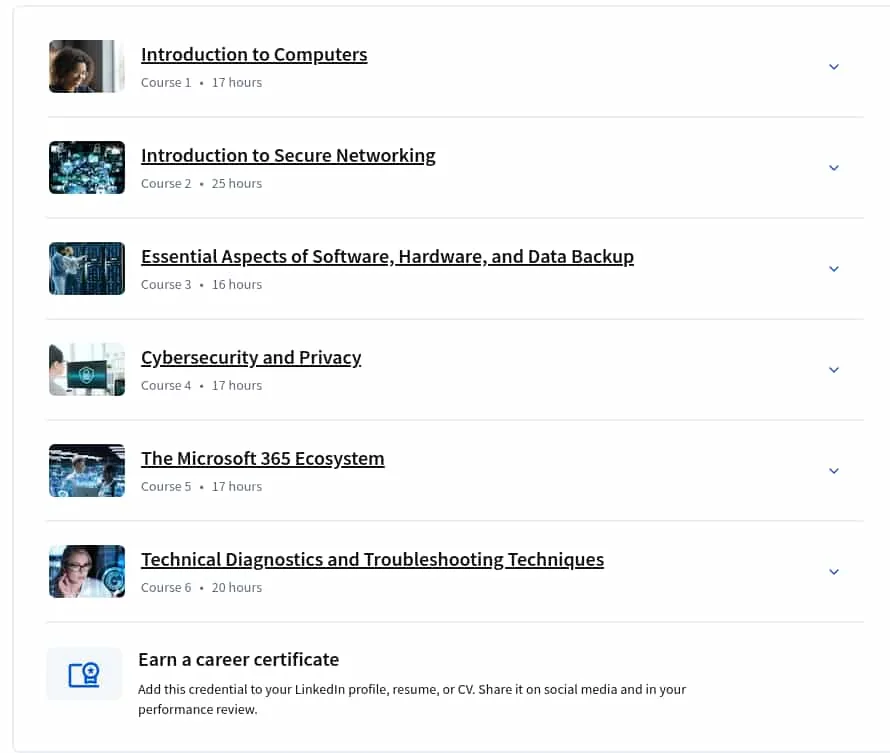Screen dimensions: 890x753
Task: Click the Secure Networking course thumbnail
Action: click(x=87, y=167)
